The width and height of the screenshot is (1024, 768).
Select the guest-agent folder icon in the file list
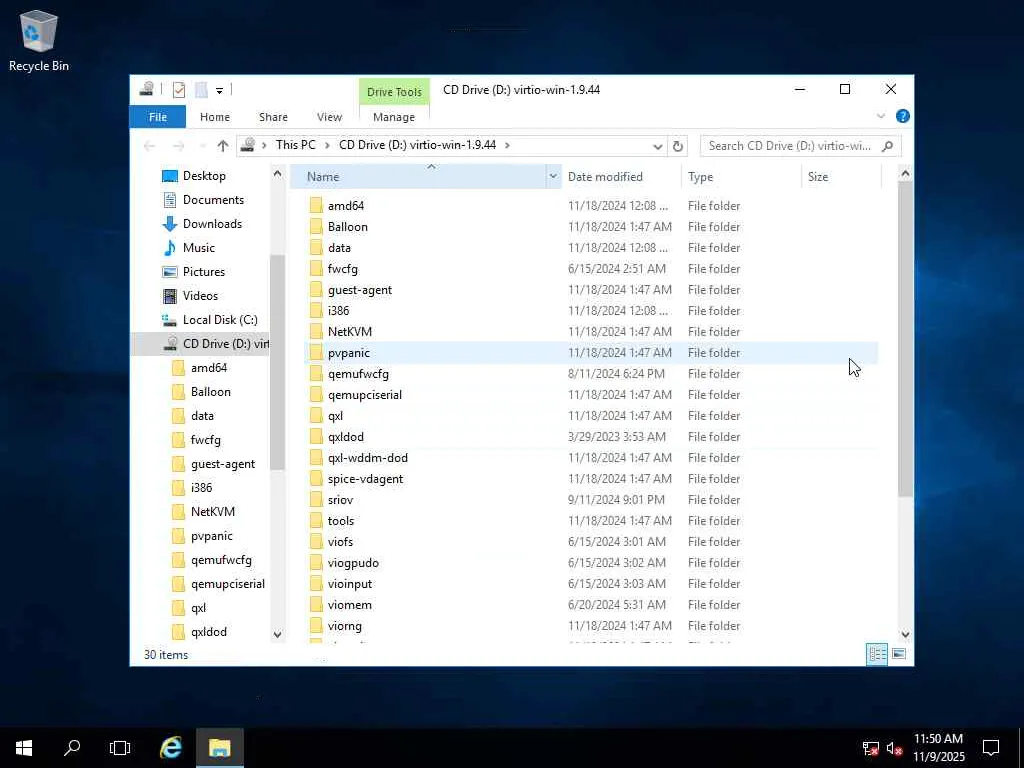[316, 289]
